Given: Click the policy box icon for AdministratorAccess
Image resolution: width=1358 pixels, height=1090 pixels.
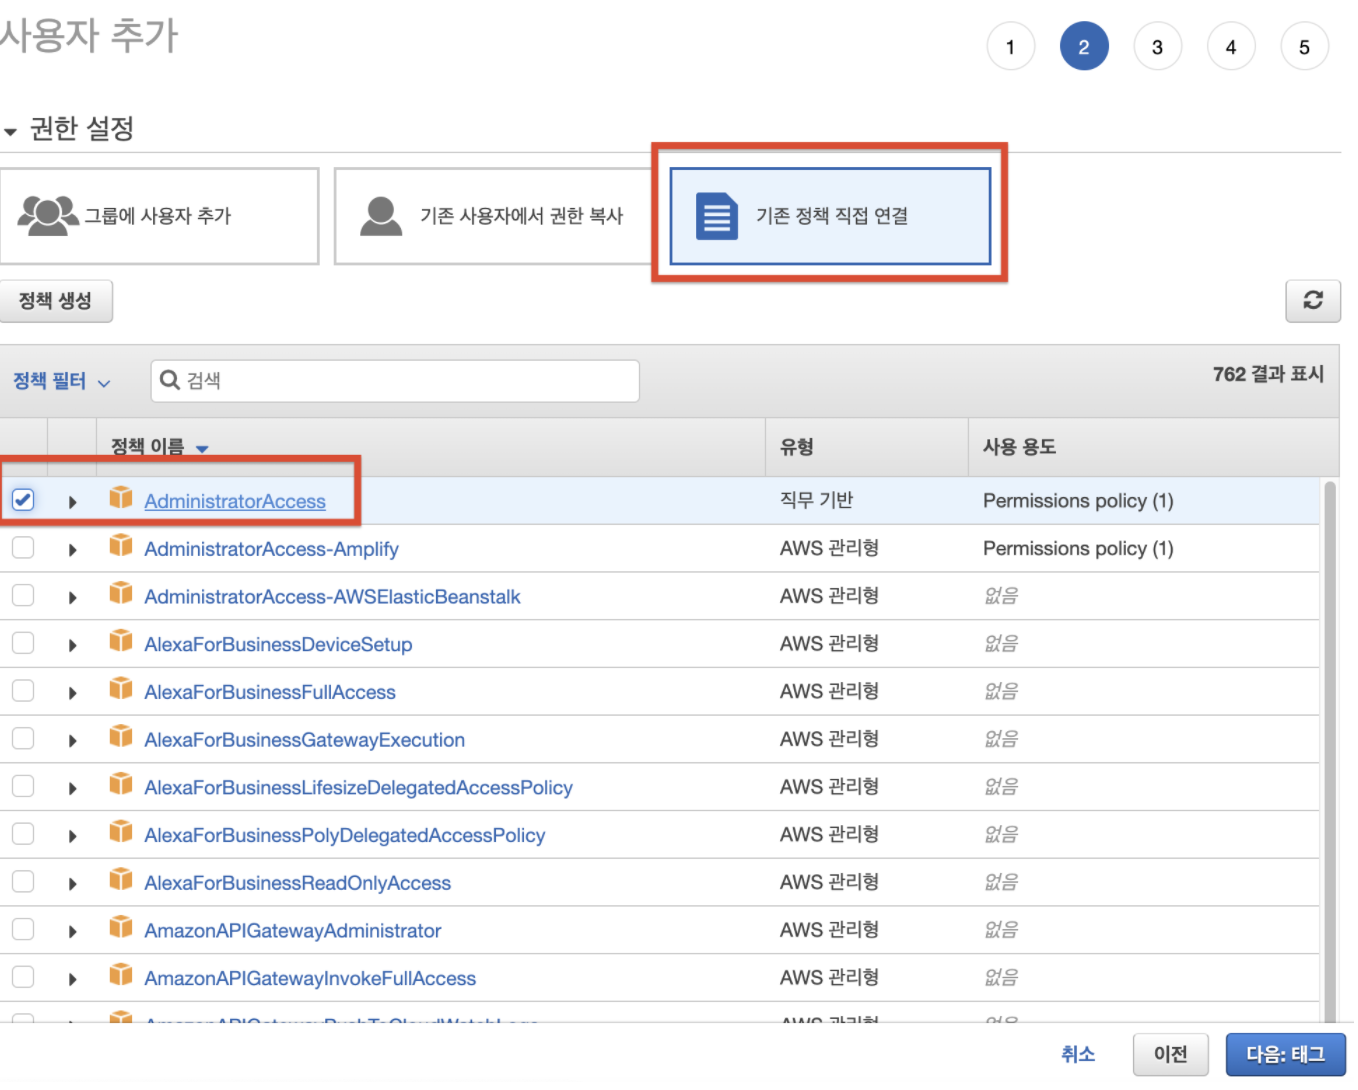Looking at the screenshot, I should point(121,497).
